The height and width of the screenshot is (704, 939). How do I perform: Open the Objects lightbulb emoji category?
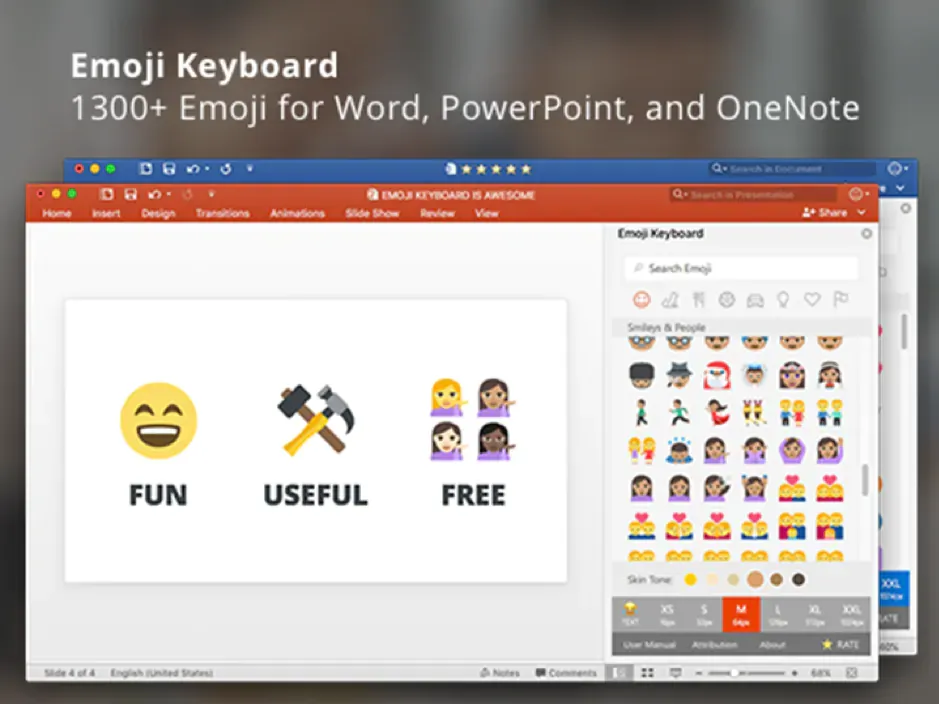click(x=783, y=299)
